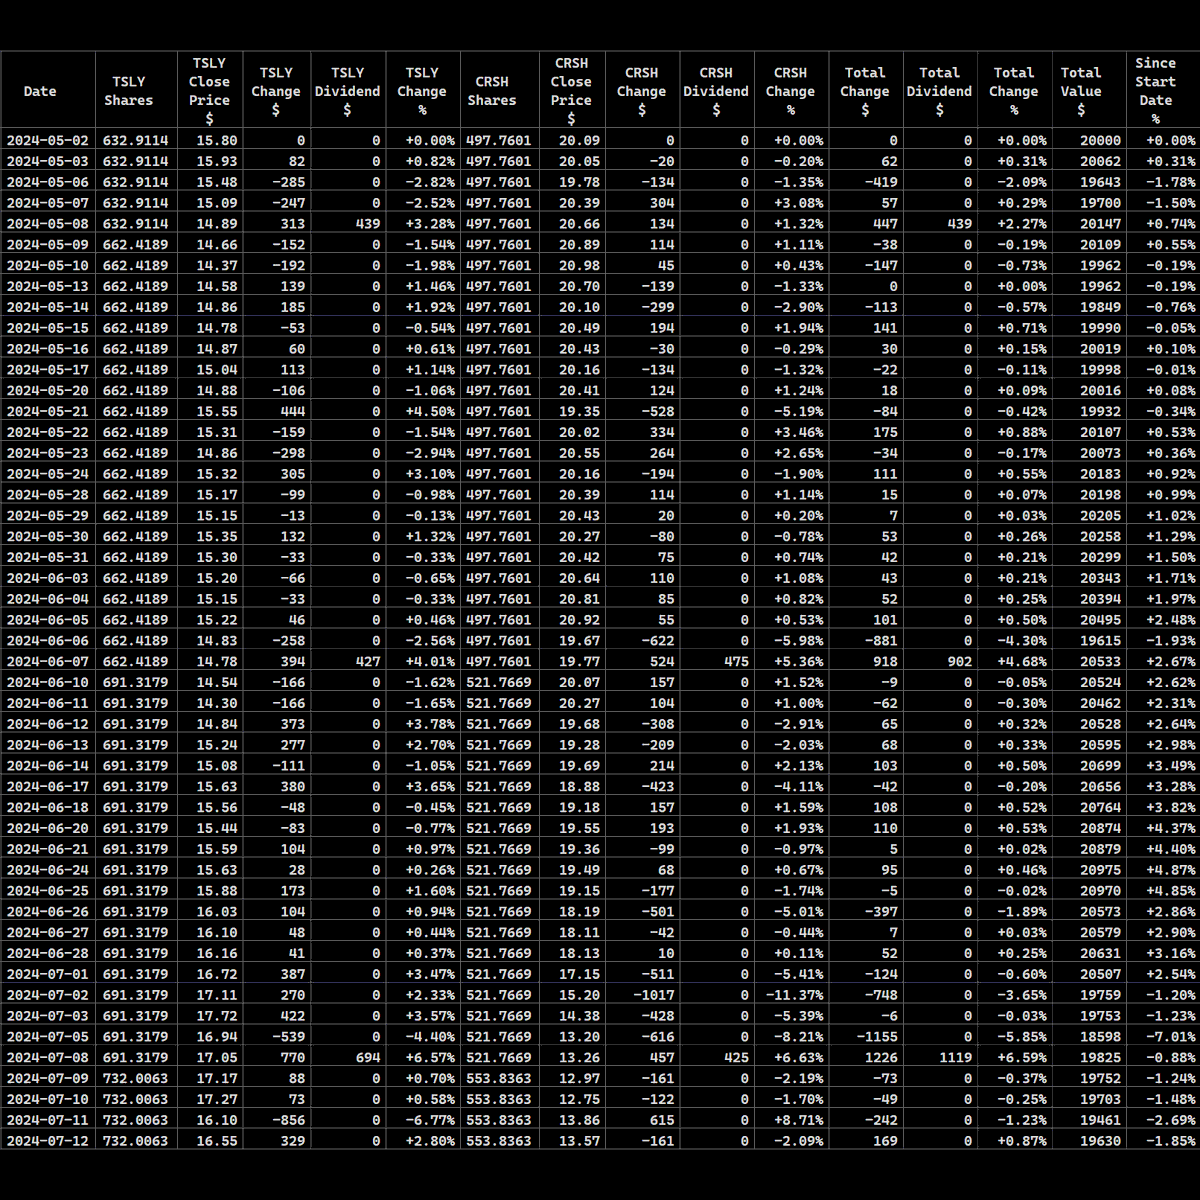Click TSLY shares 632.9114 on 2024-05-02

[x=136, y=141]
